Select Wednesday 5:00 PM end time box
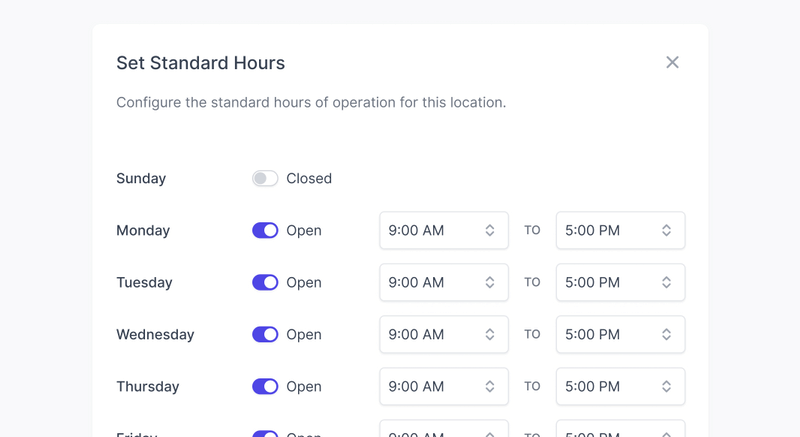The image size is (800, 437). [x=620, y=334]
